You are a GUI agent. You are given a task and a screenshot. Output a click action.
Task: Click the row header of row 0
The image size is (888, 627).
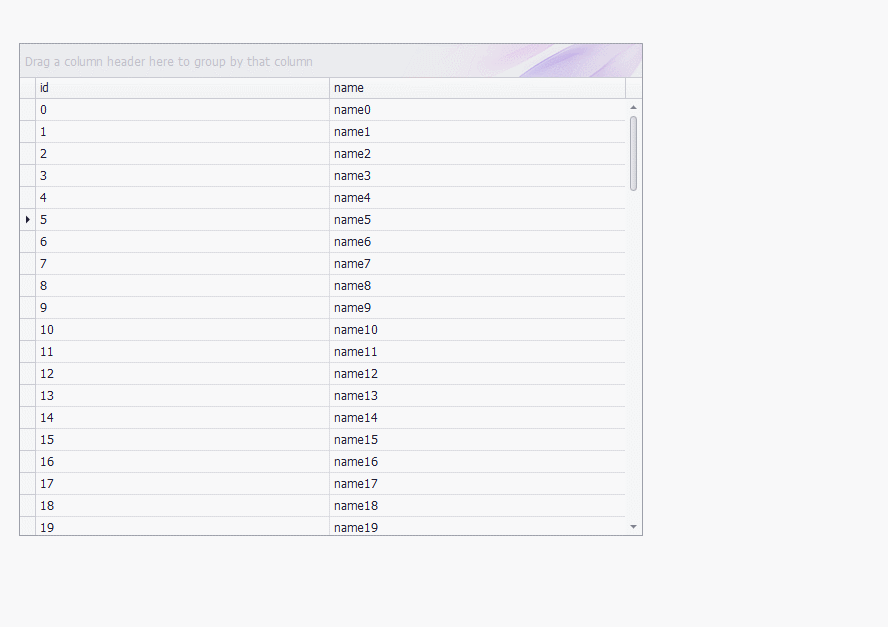coord(27,110)
